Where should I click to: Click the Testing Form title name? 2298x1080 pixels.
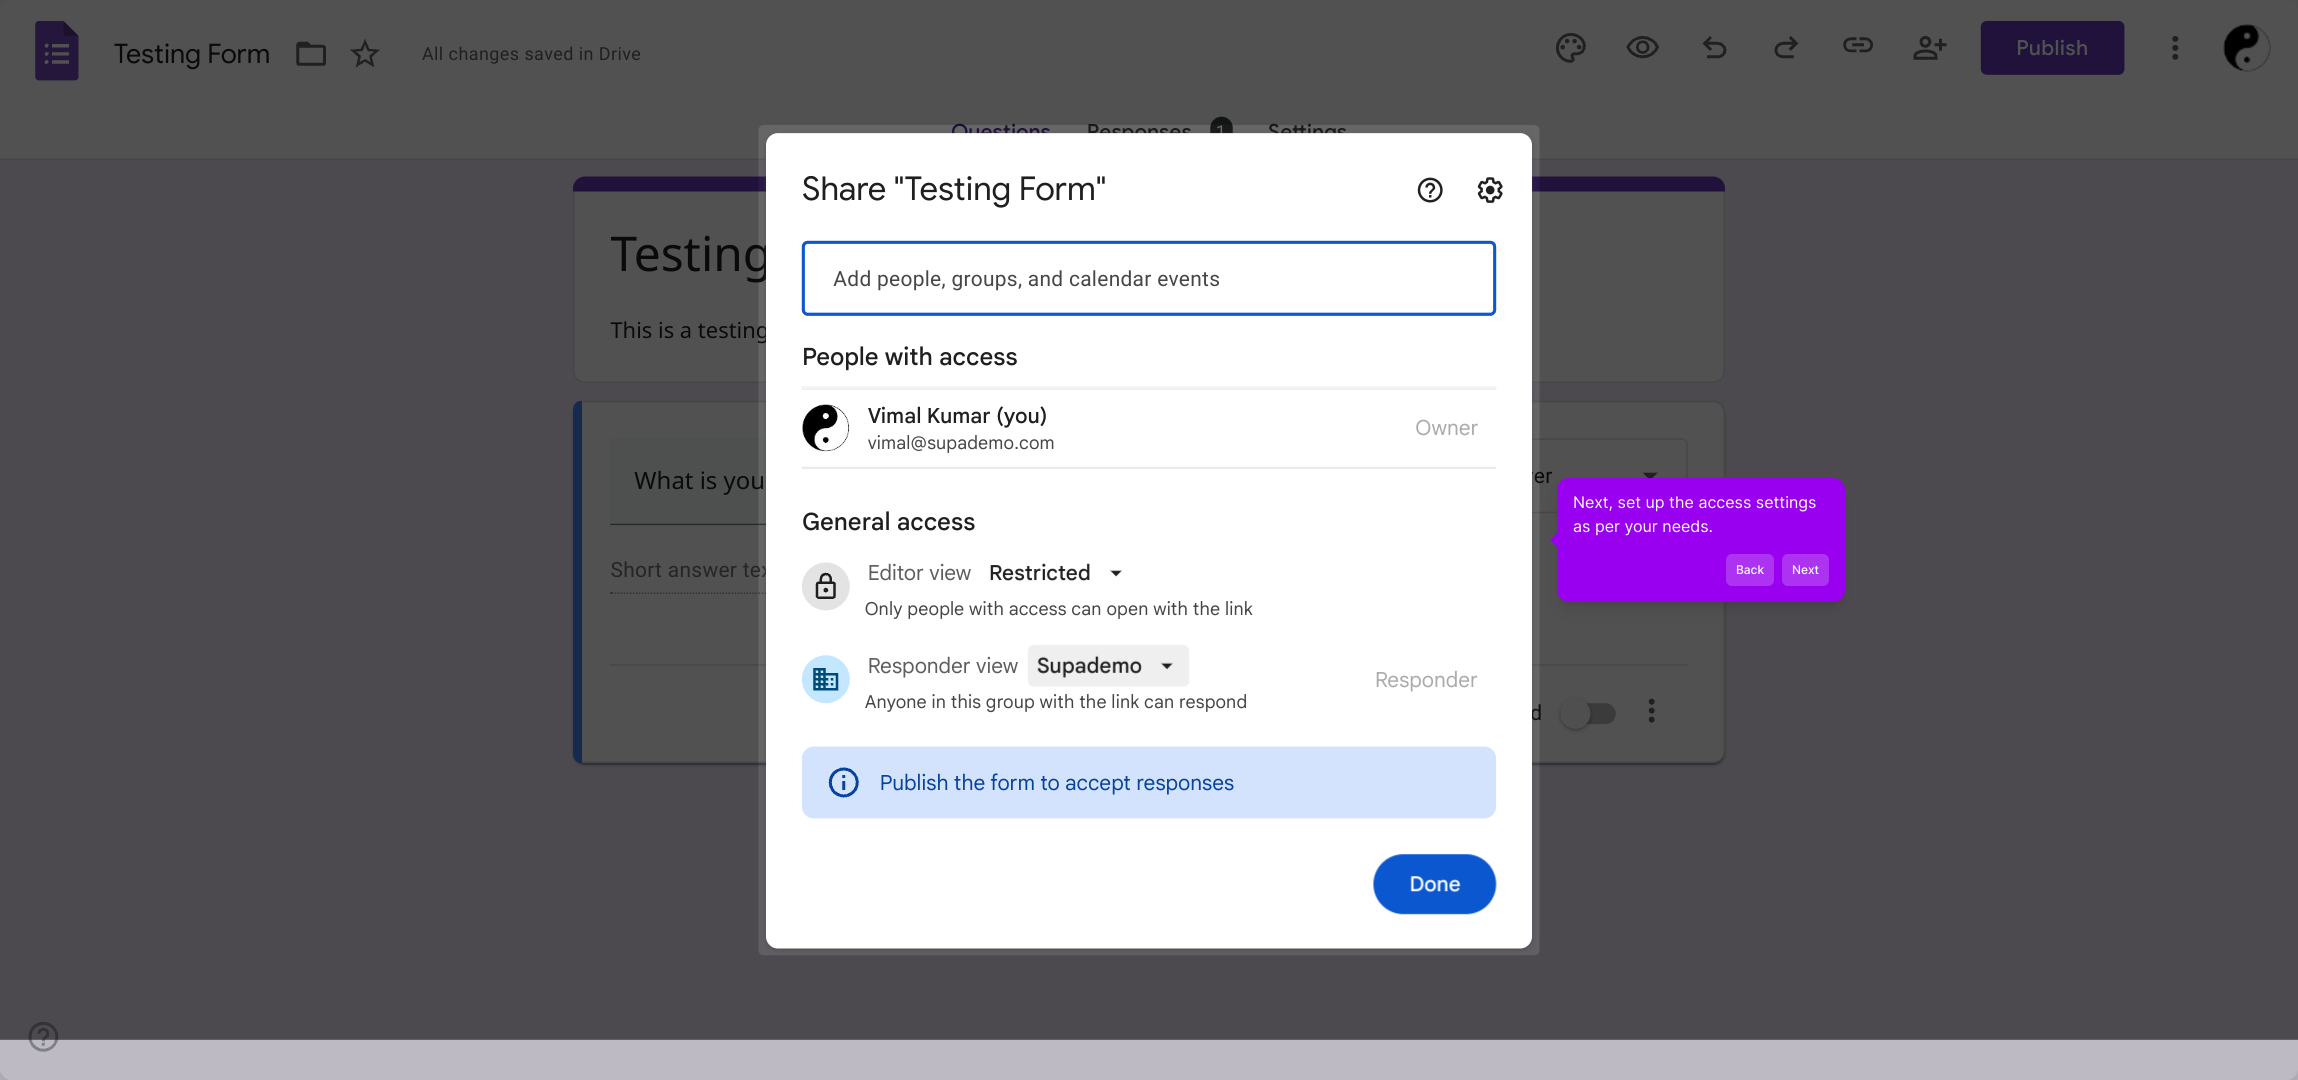(192, 53)
